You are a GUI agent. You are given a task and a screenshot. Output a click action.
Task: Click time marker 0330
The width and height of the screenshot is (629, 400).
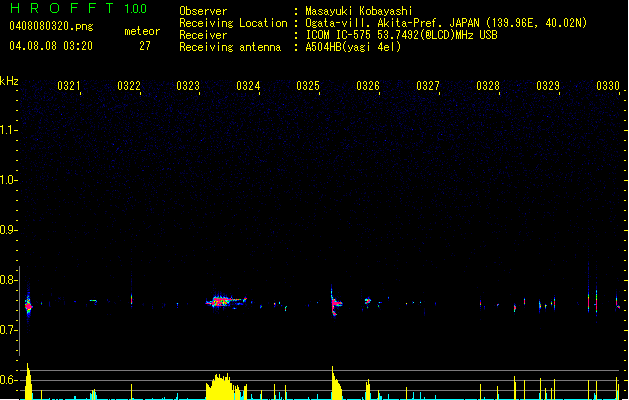(x=608, y=86)
